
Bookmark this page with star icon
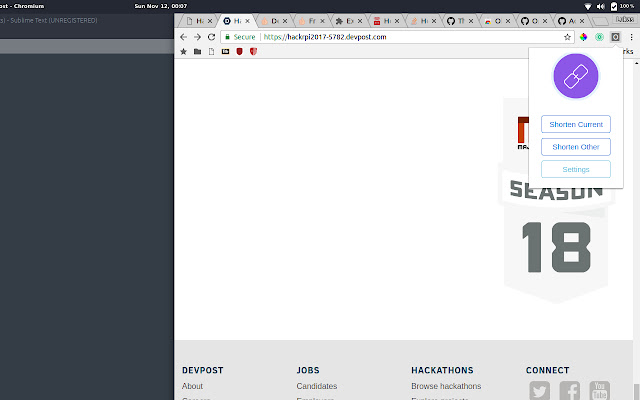[x=567, y=37]
